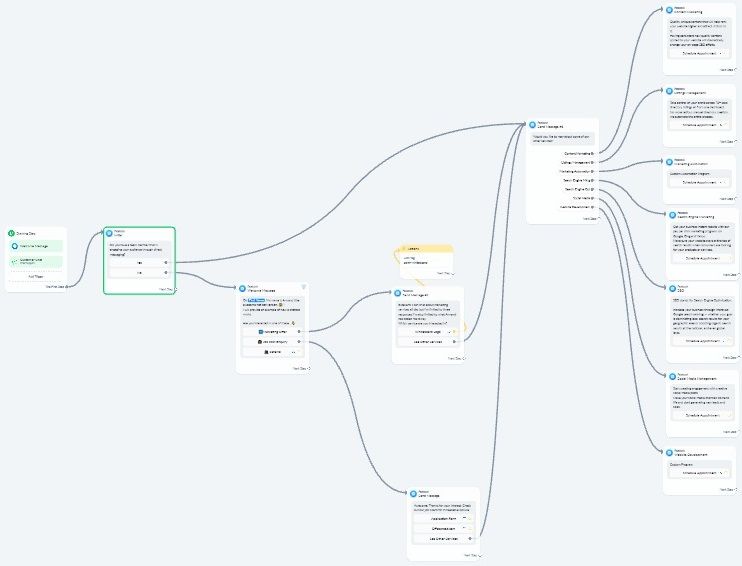The height and width of the screenshot is (566, 742).
Task: Click the Messenger icon on Social Media Management node
Action: pos(669,376)
